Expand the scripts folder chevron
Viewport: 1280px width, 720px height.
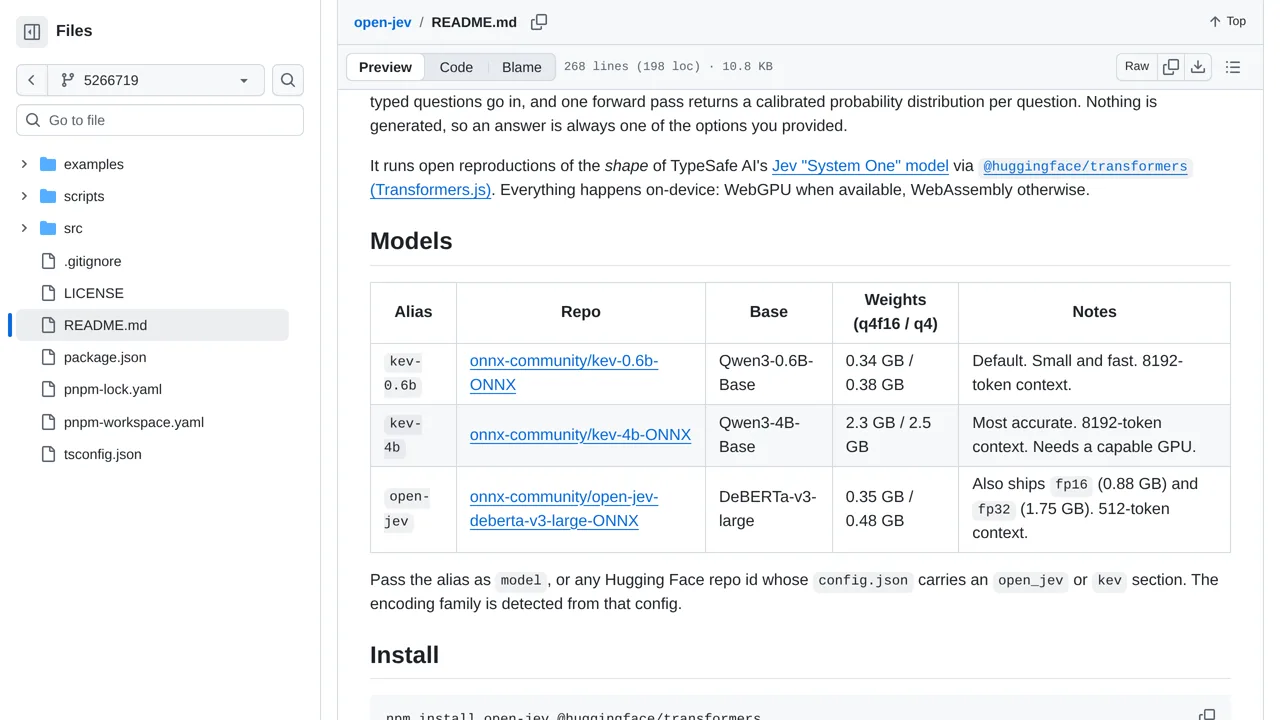click(24, 196)
